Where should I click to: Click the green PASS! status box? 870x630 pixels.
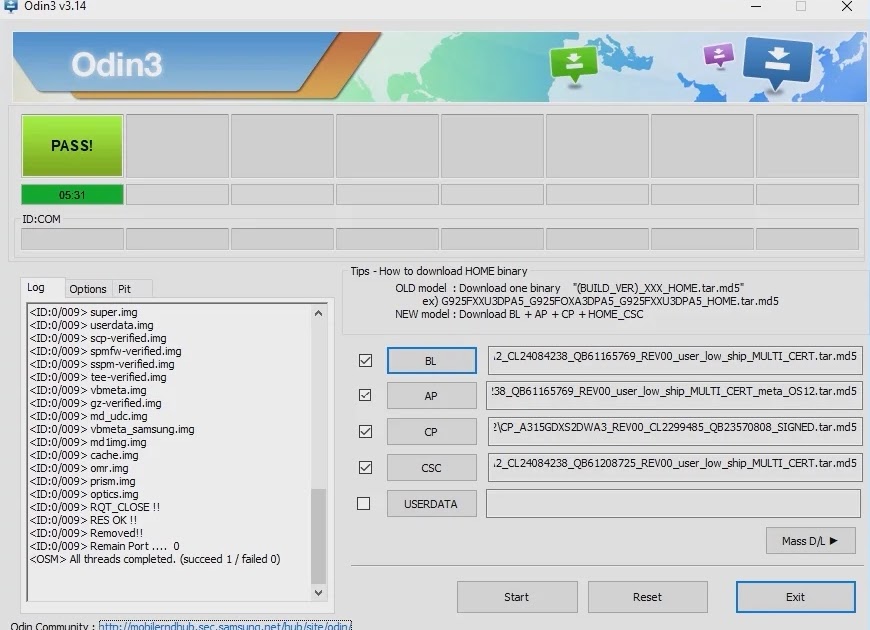coord(72,146)
